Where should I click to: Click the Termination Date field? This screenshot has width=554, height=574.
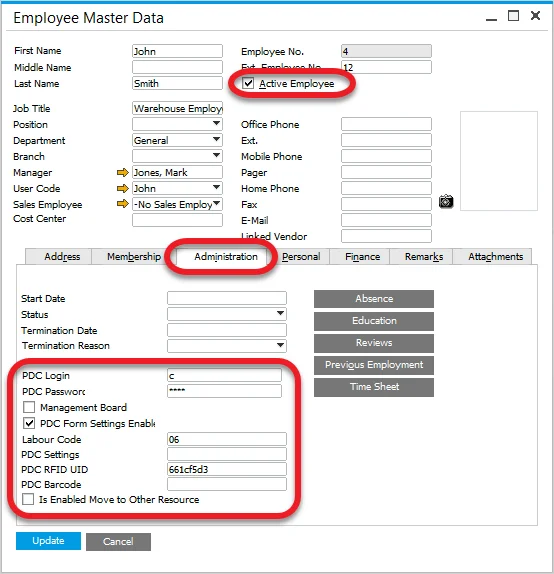point(227,330)
